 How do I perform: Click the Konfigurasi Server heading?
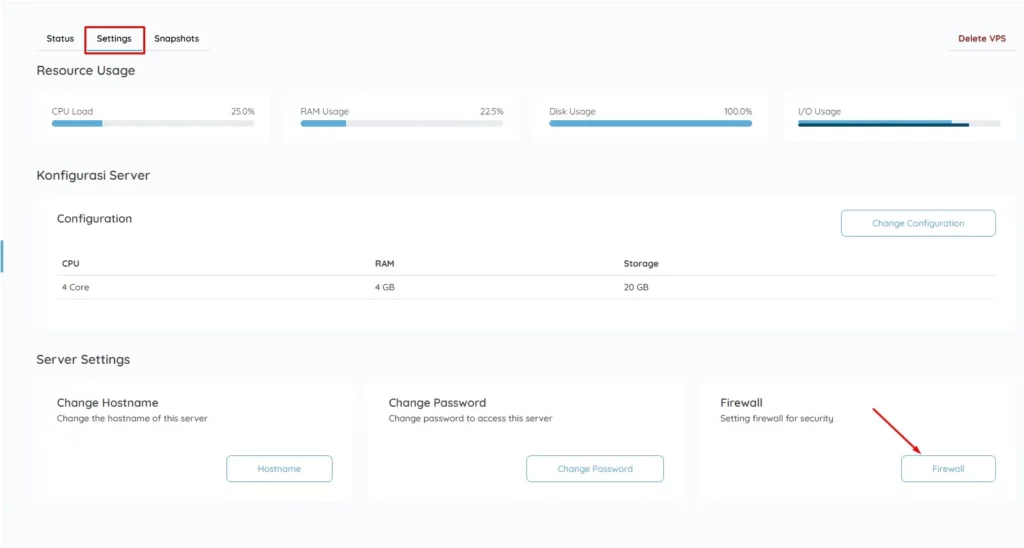[x=93, y=175]
